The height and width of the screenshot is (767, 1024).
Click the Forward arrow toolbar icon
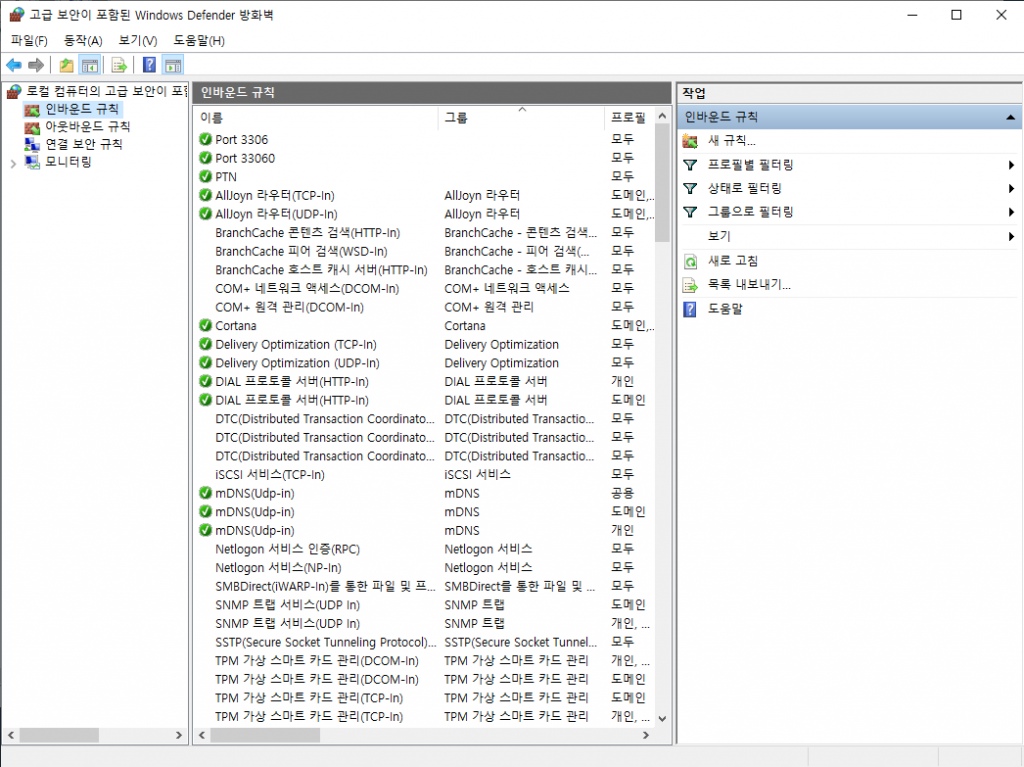point(37,65)
